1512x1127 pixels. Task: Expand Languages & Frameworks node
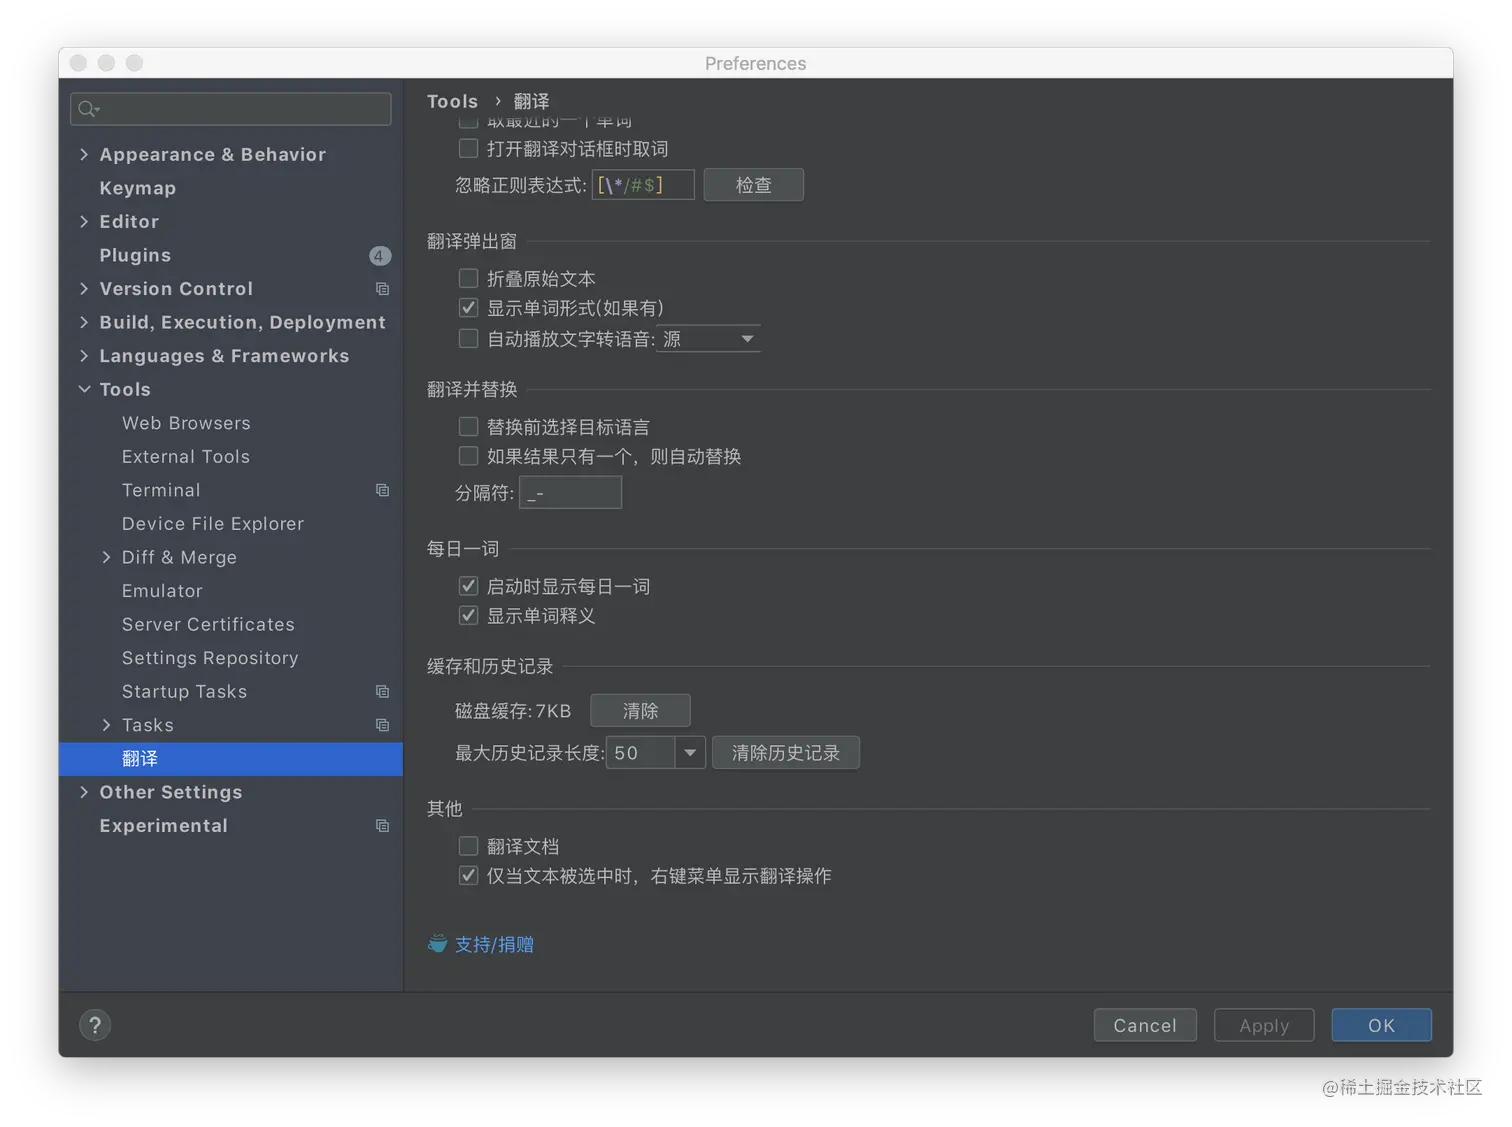(x=84, y=355)
